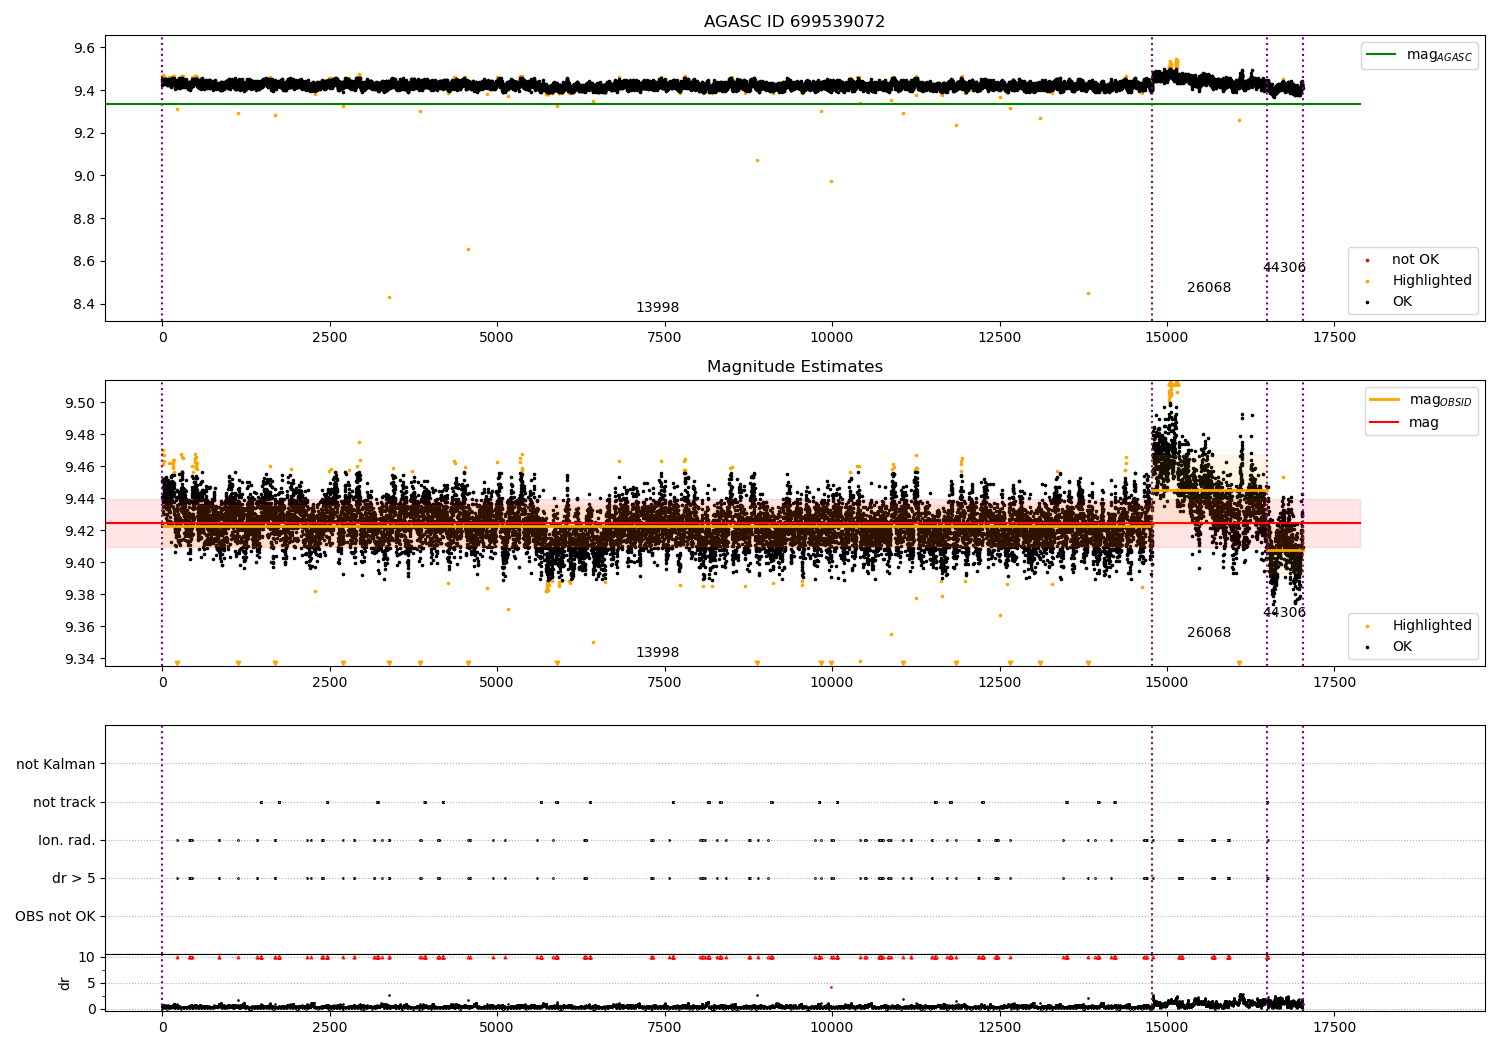
Task: Click obsid label '26068' in Magnitude Estimates plot
Action: (x=1209, y=633)
